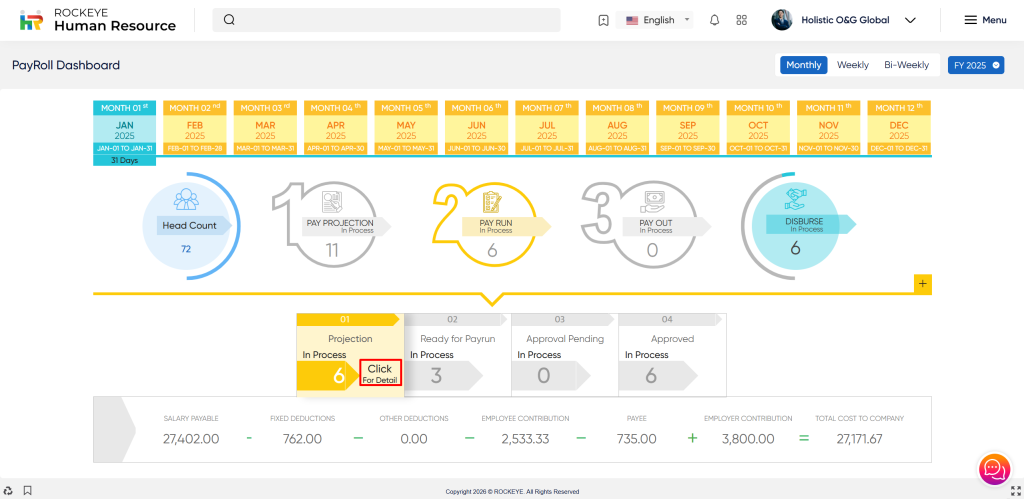Click the search magnifier icon
This screenshot has width=1024, height=499.
[x=229, y=20]
